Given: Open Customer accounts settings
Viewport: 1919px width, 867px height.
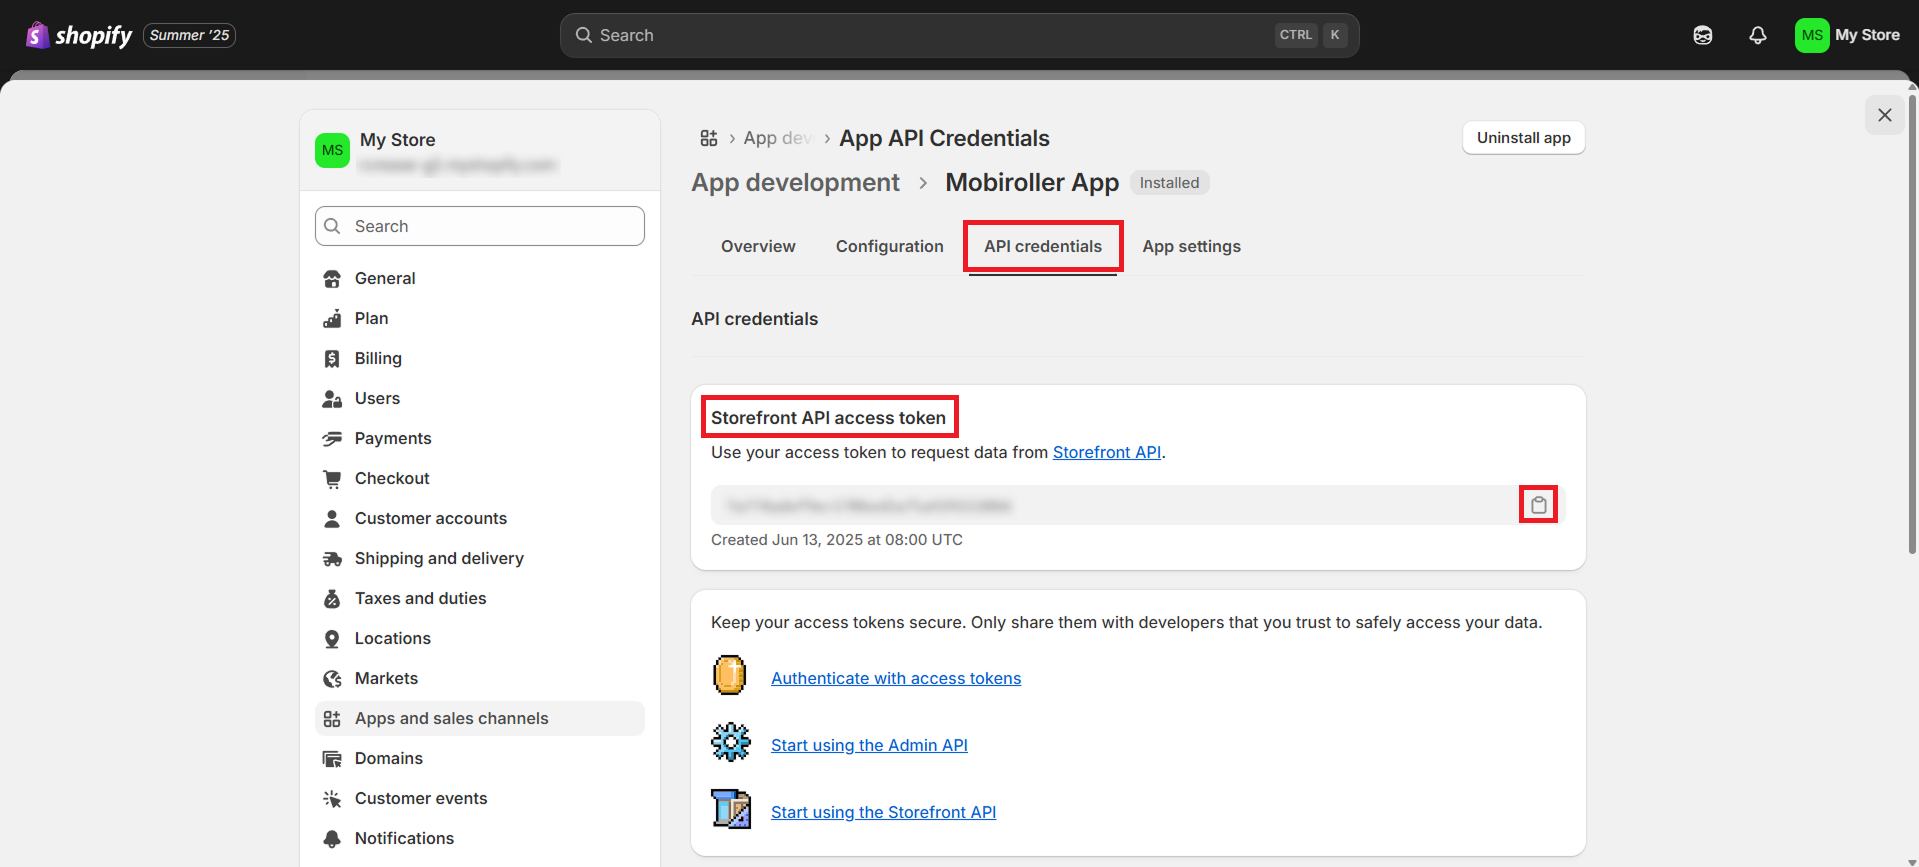Looking at the screenshot, I should click(x=480, y=518).
